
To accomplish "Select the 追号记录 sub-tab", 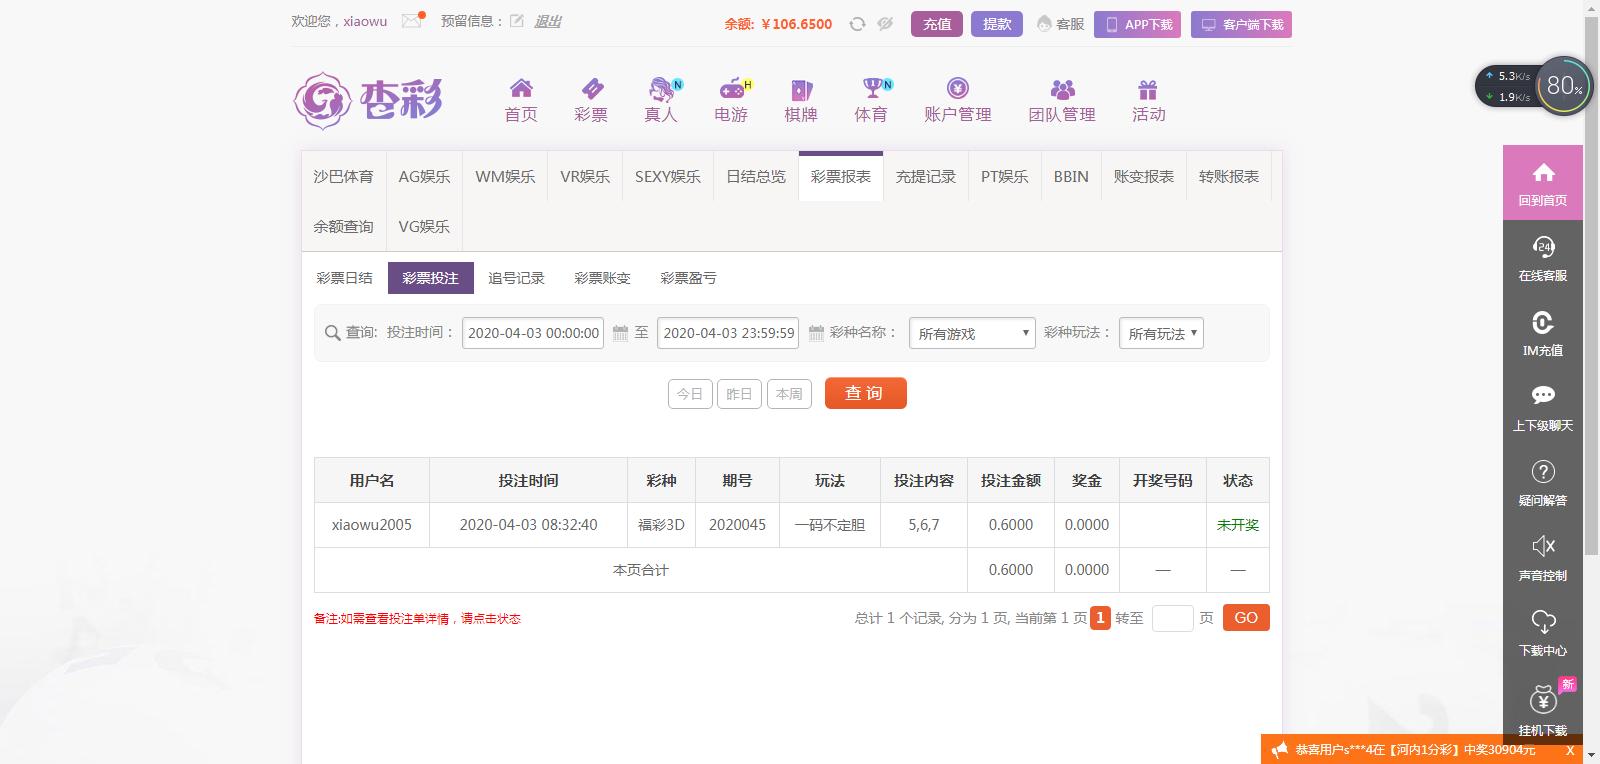I will tap(516, 278).
